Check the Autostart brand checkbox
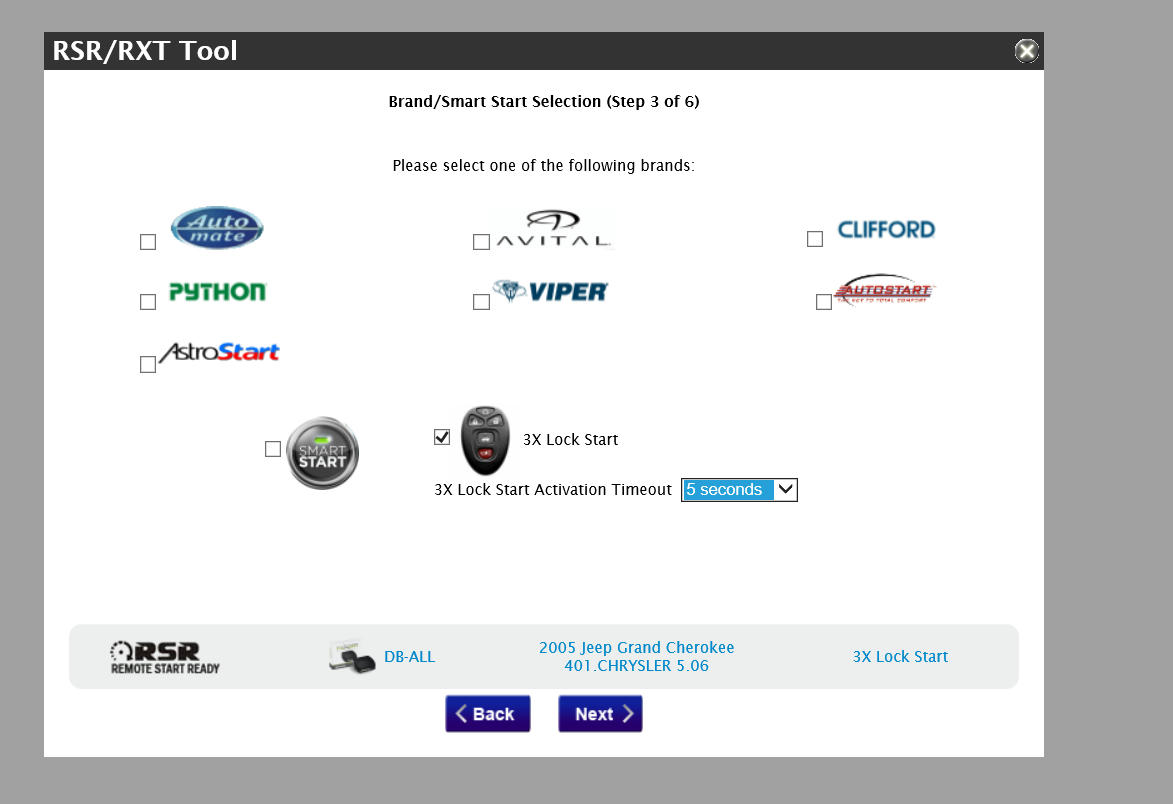 tap(824, 302)
